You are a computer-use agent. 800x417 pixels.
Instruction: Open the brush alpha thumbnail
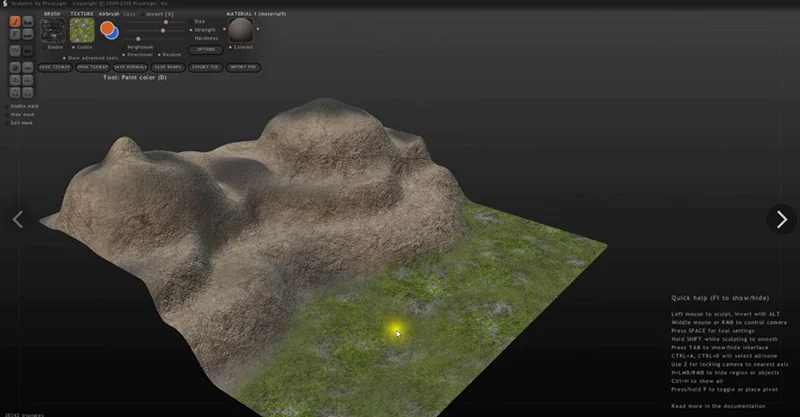tap(52, 30)
